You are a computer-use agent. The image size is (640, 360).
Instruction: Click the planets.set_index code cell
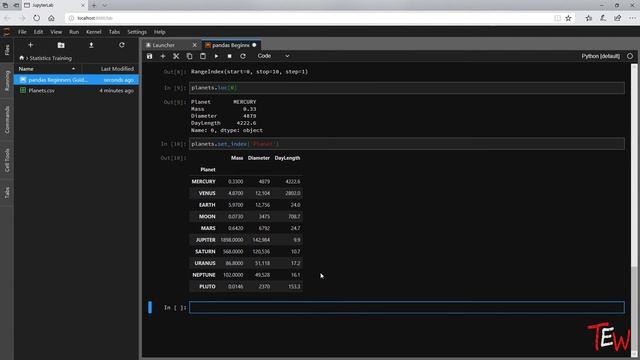407,144
